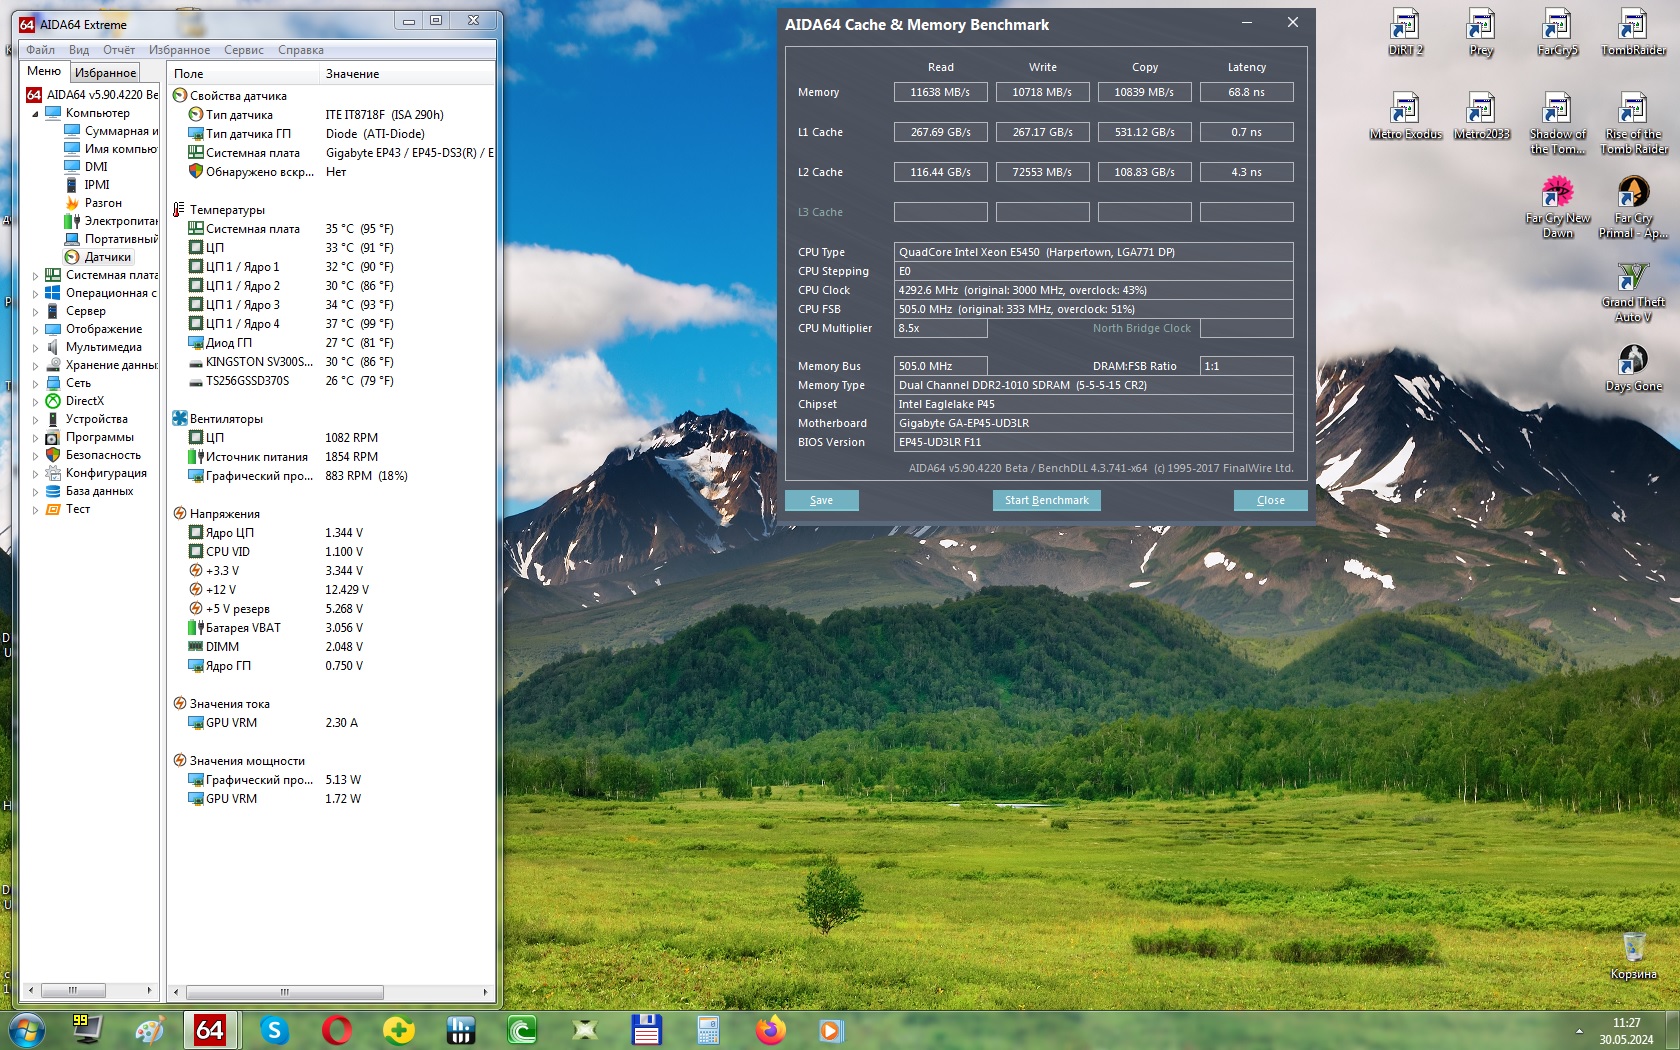Click the DirectX Xbox icon

53,401
